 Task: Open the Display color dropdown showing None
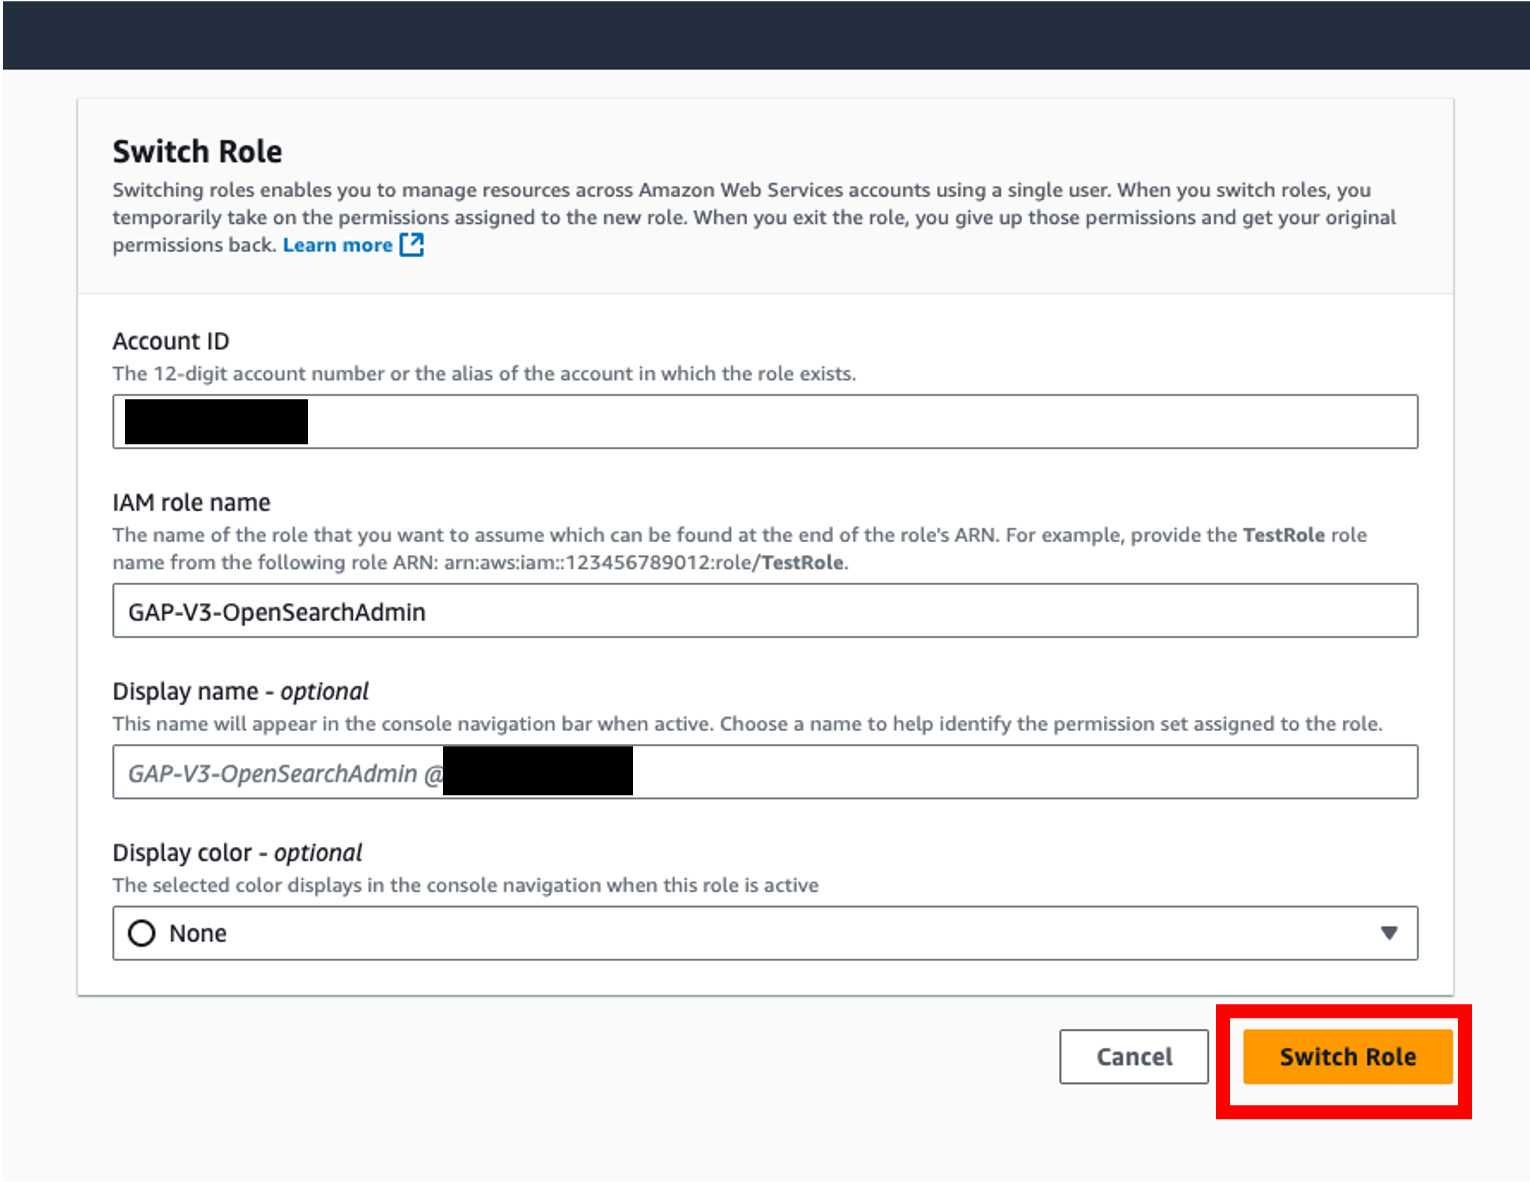point(765,933)
